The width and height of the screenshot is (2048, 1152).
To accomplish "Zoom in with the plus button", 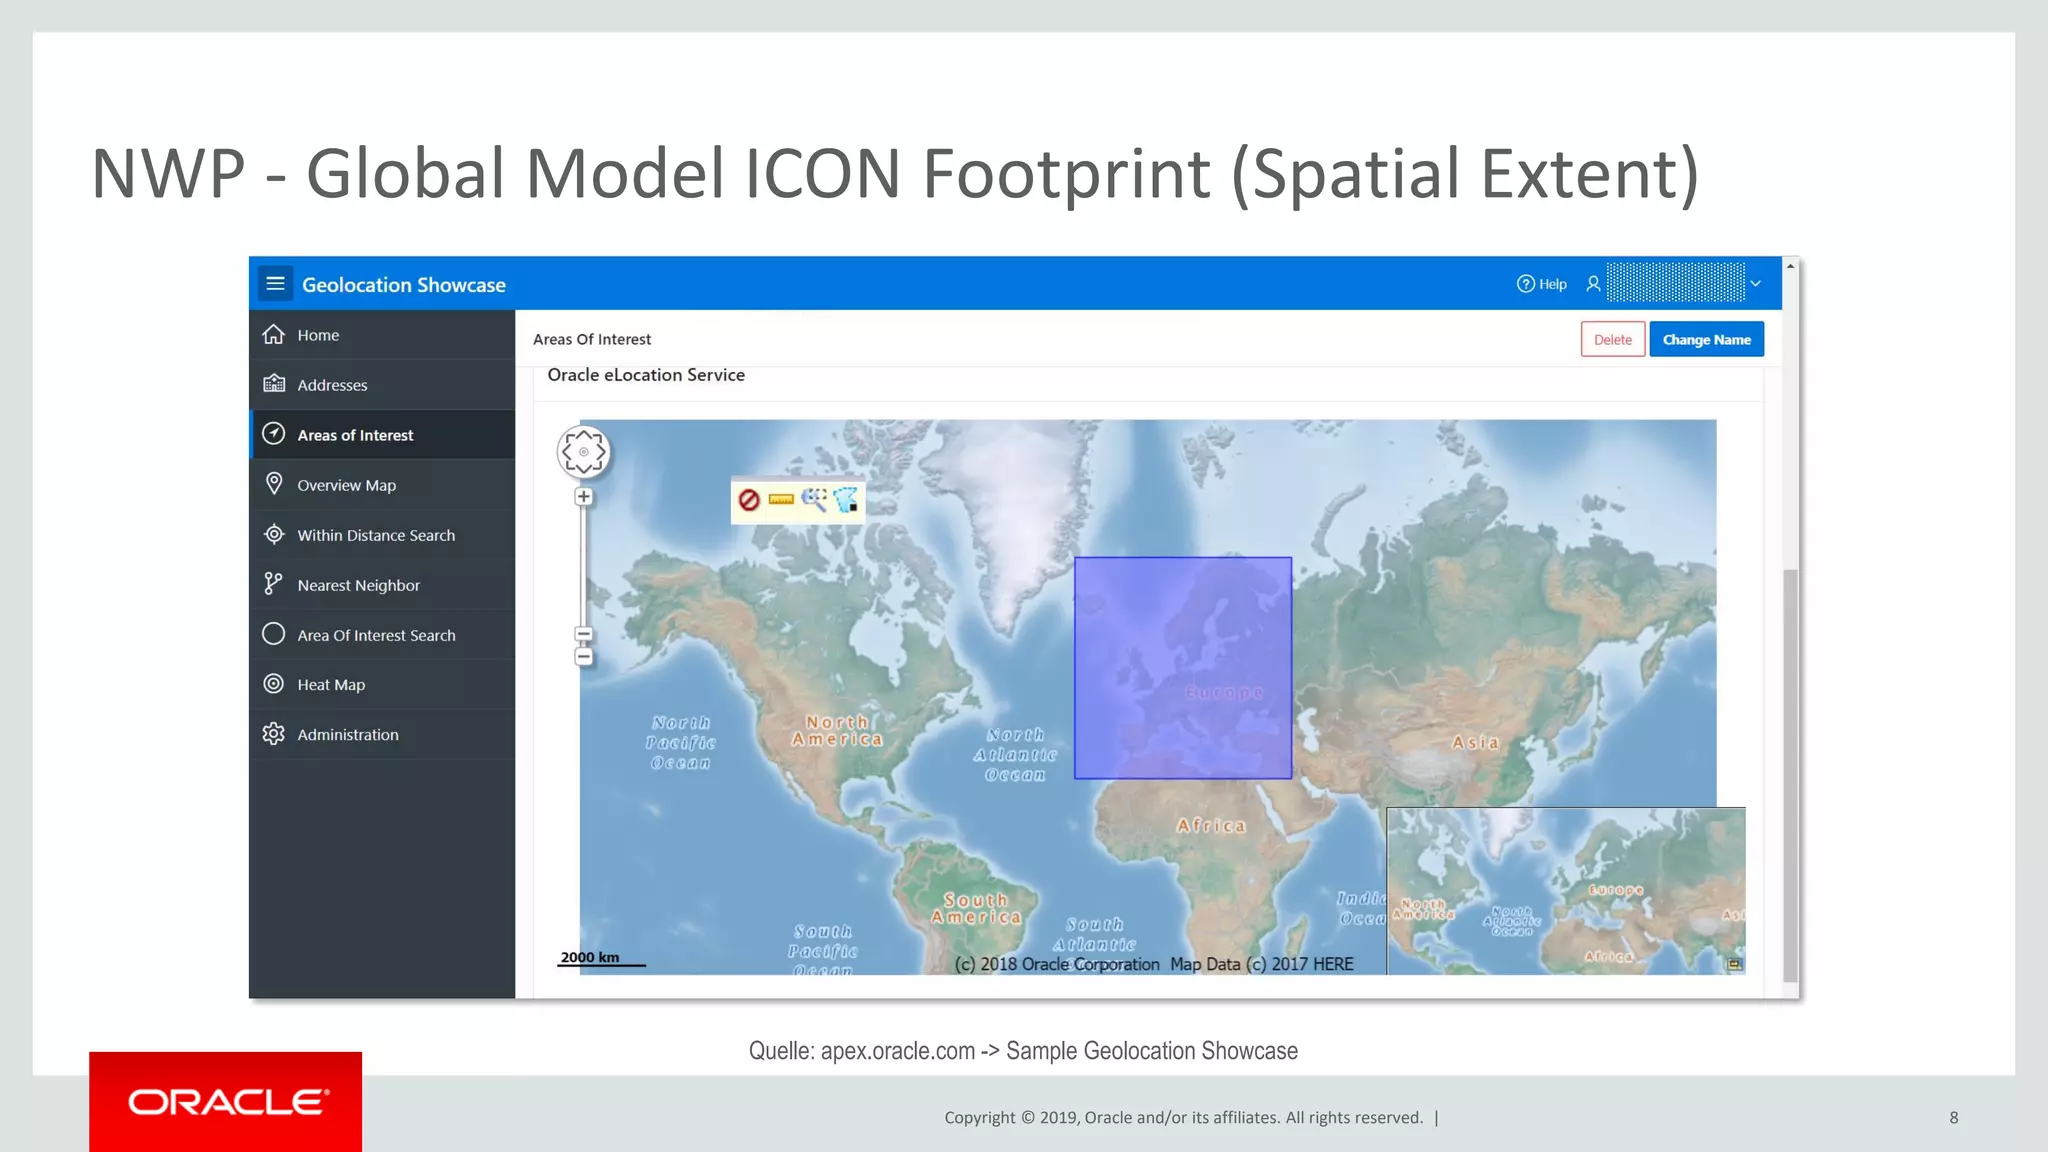I will [584, 497].
